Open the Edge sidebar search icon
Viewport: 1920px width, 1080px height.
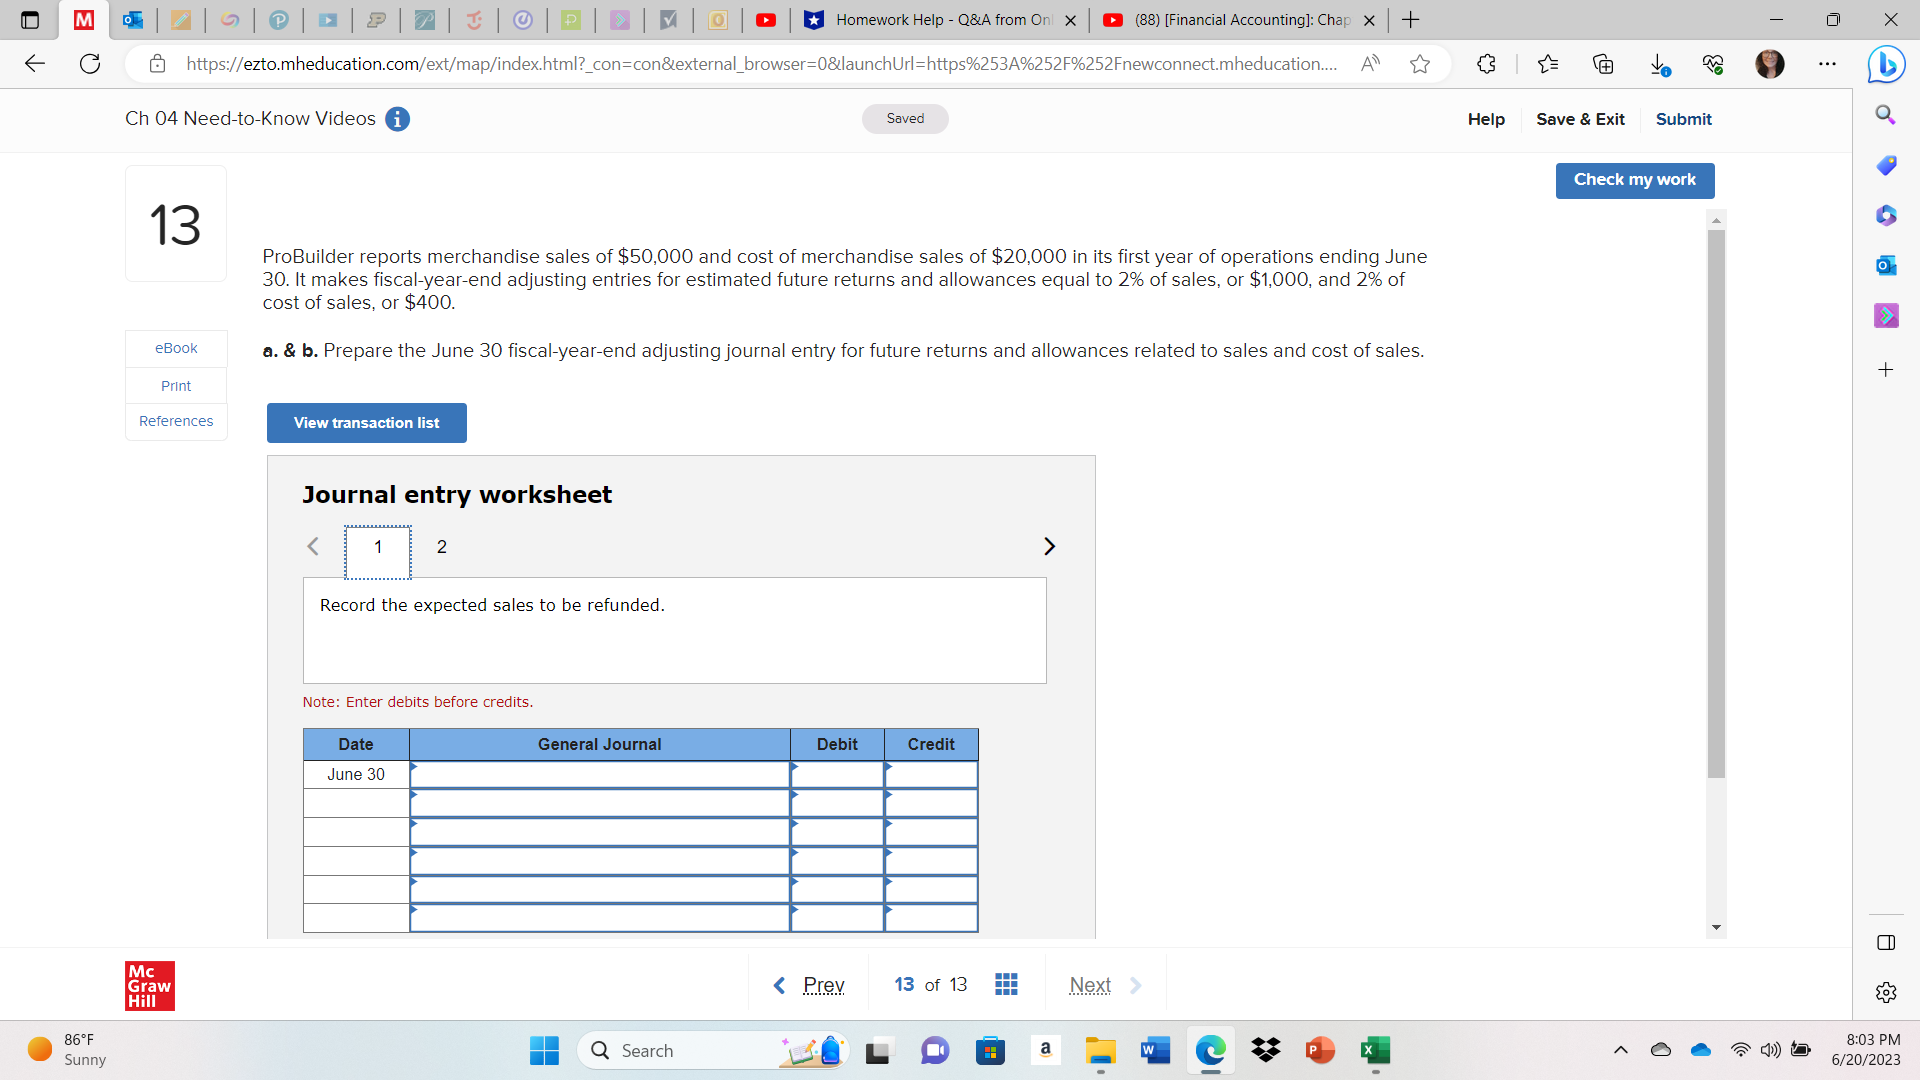pos(1885,115)
